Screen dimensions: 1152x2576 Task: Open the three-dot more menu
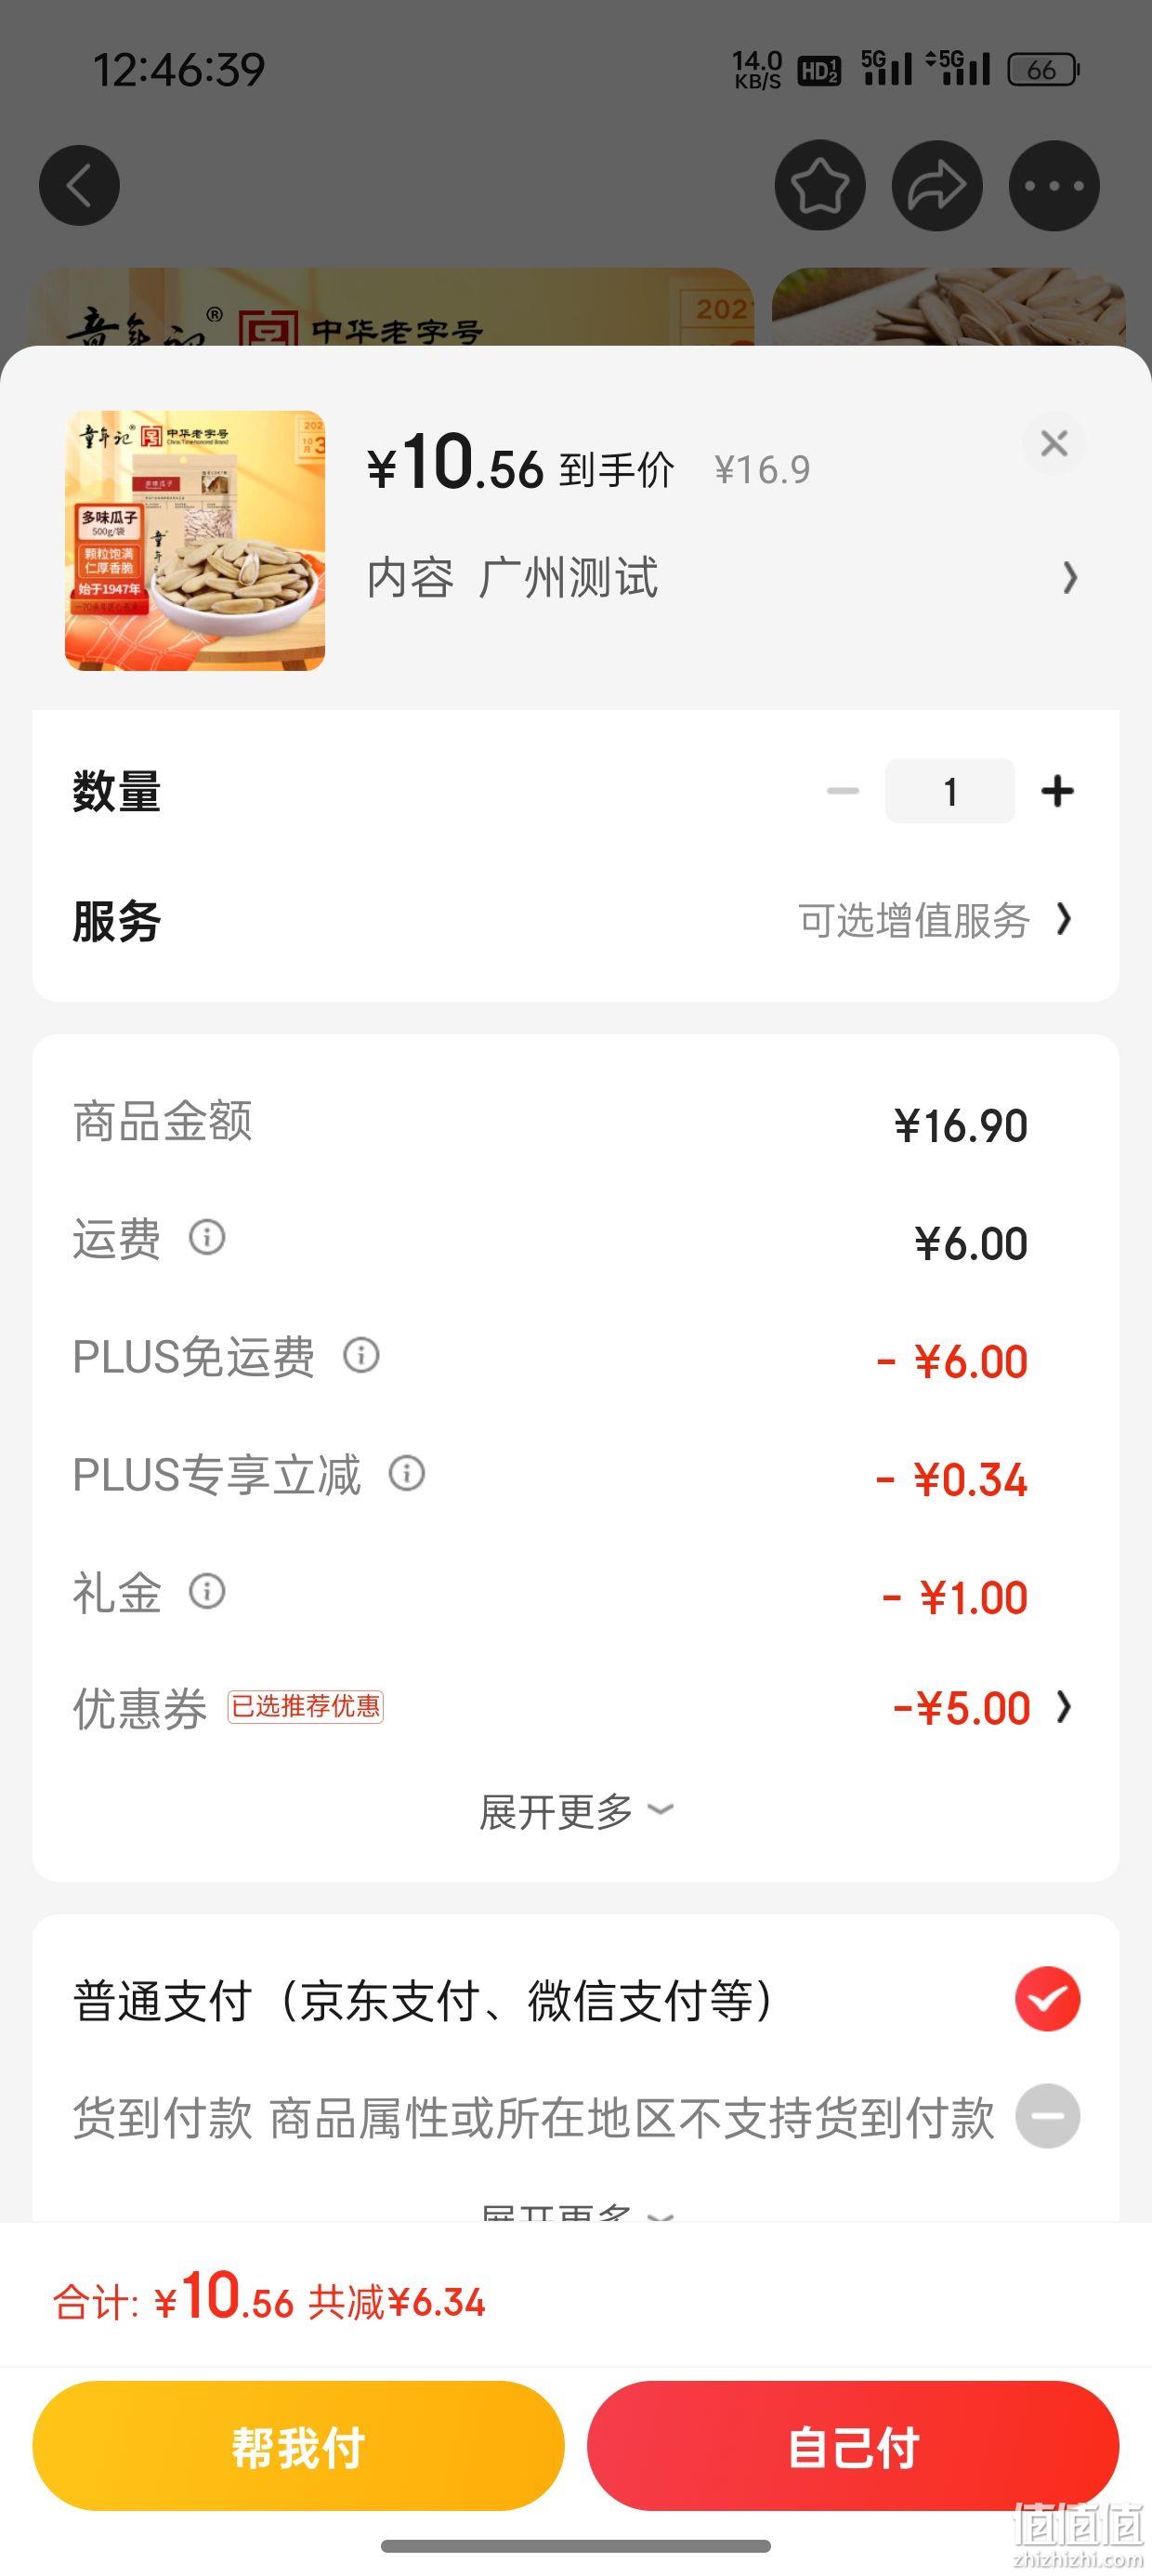pos(1054,185)
